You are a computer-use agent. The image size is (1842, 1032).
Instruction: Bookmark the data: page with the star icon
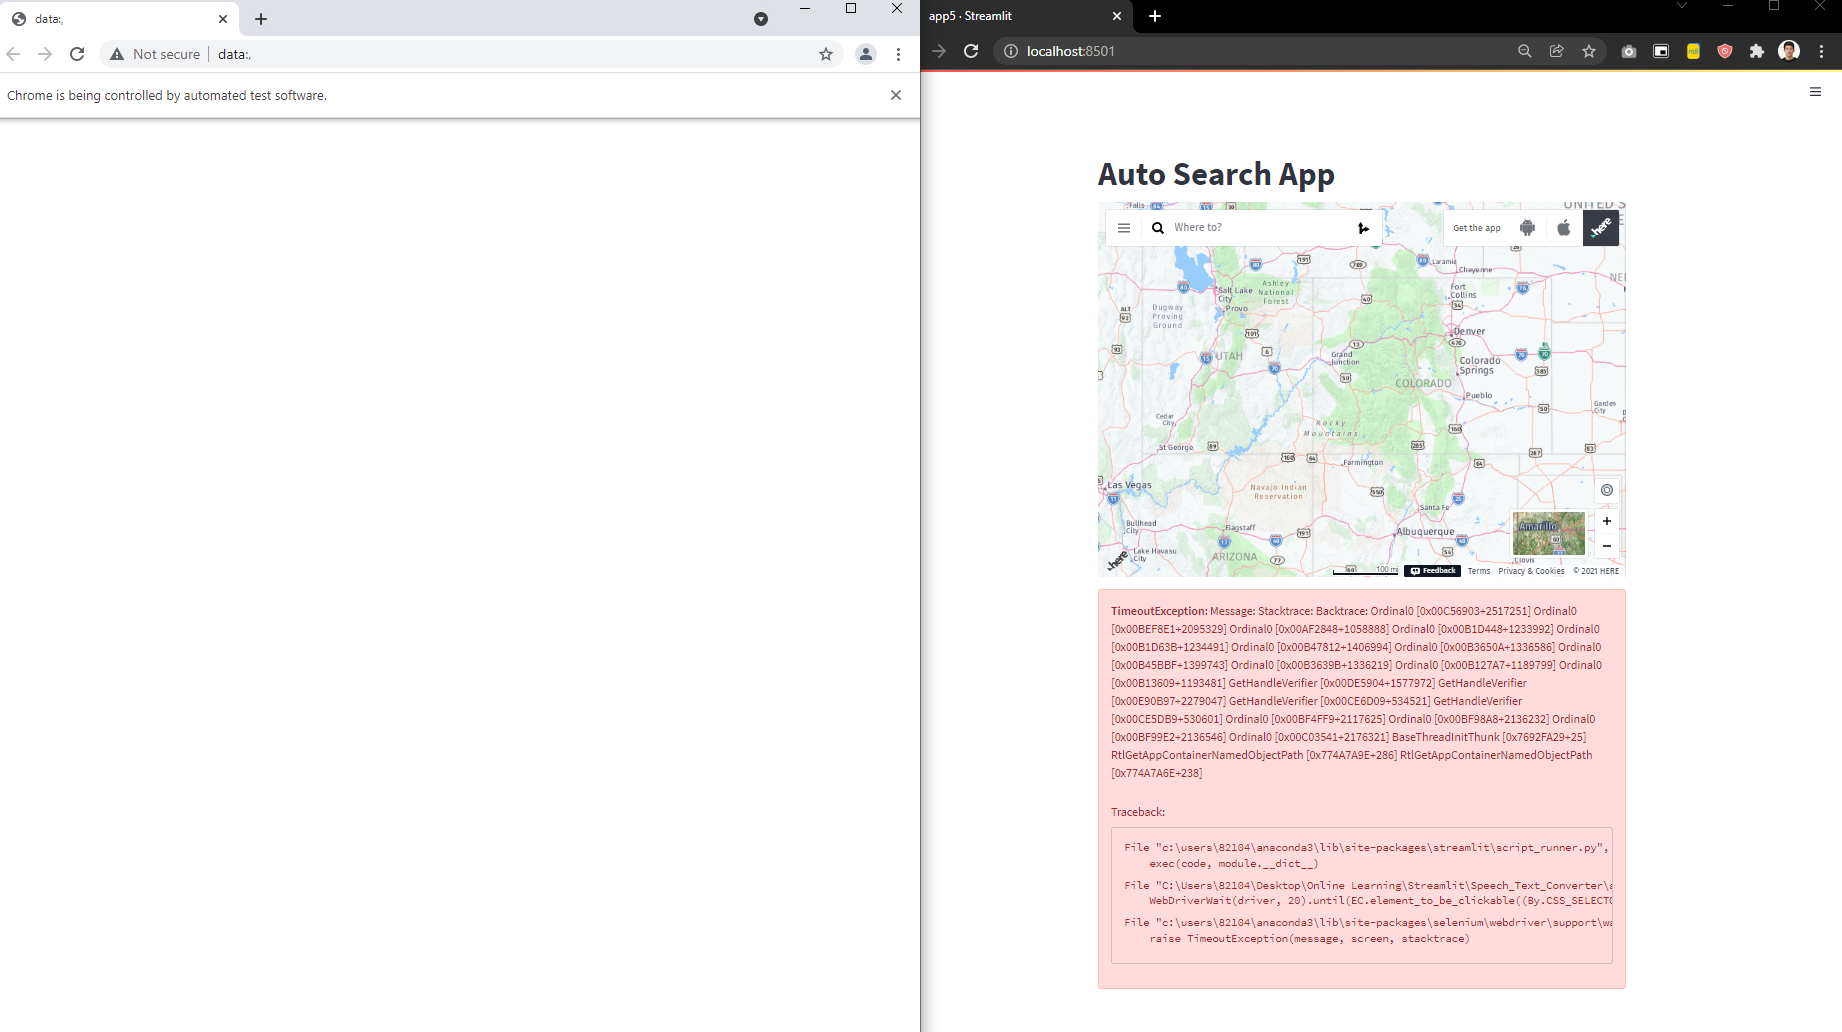click(826, 54)
